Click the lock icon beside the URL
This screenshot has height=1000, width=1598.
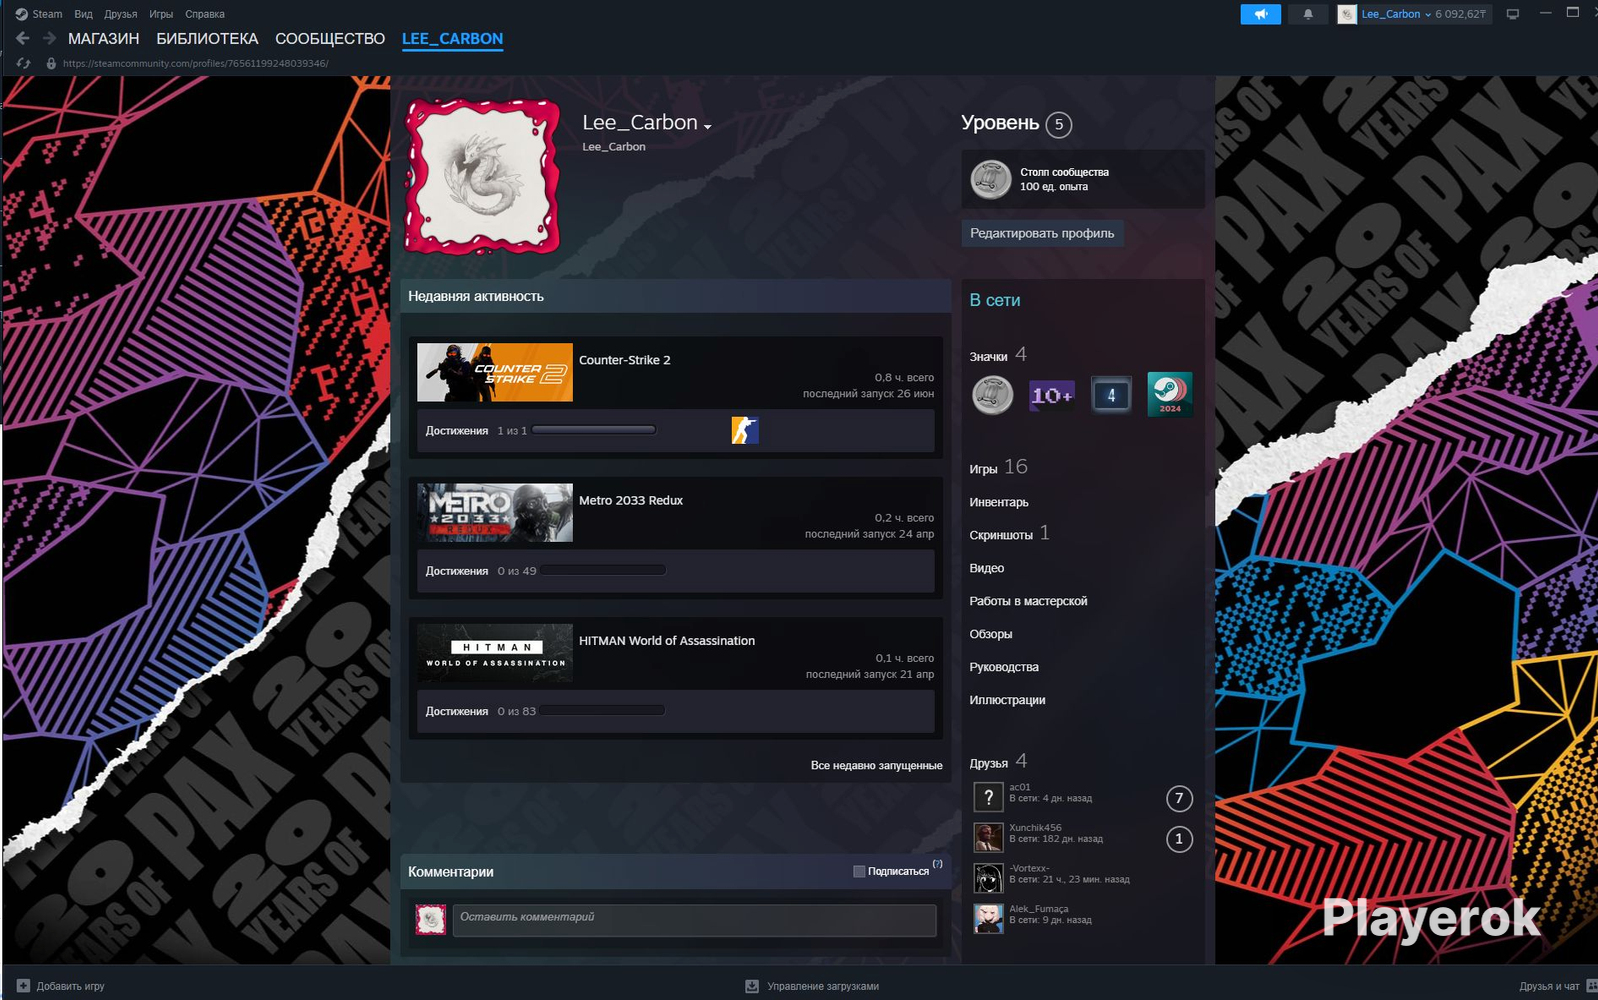point(51,63)
